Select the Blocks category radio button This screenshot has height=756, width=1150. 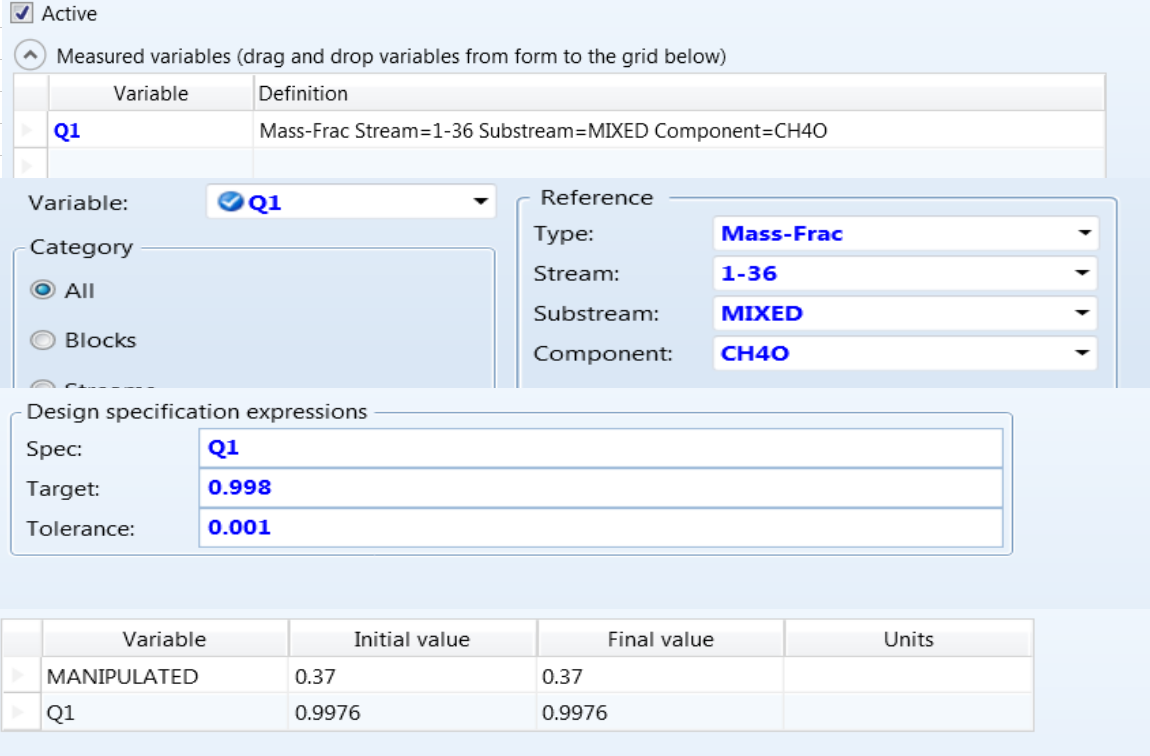point(44,341)
